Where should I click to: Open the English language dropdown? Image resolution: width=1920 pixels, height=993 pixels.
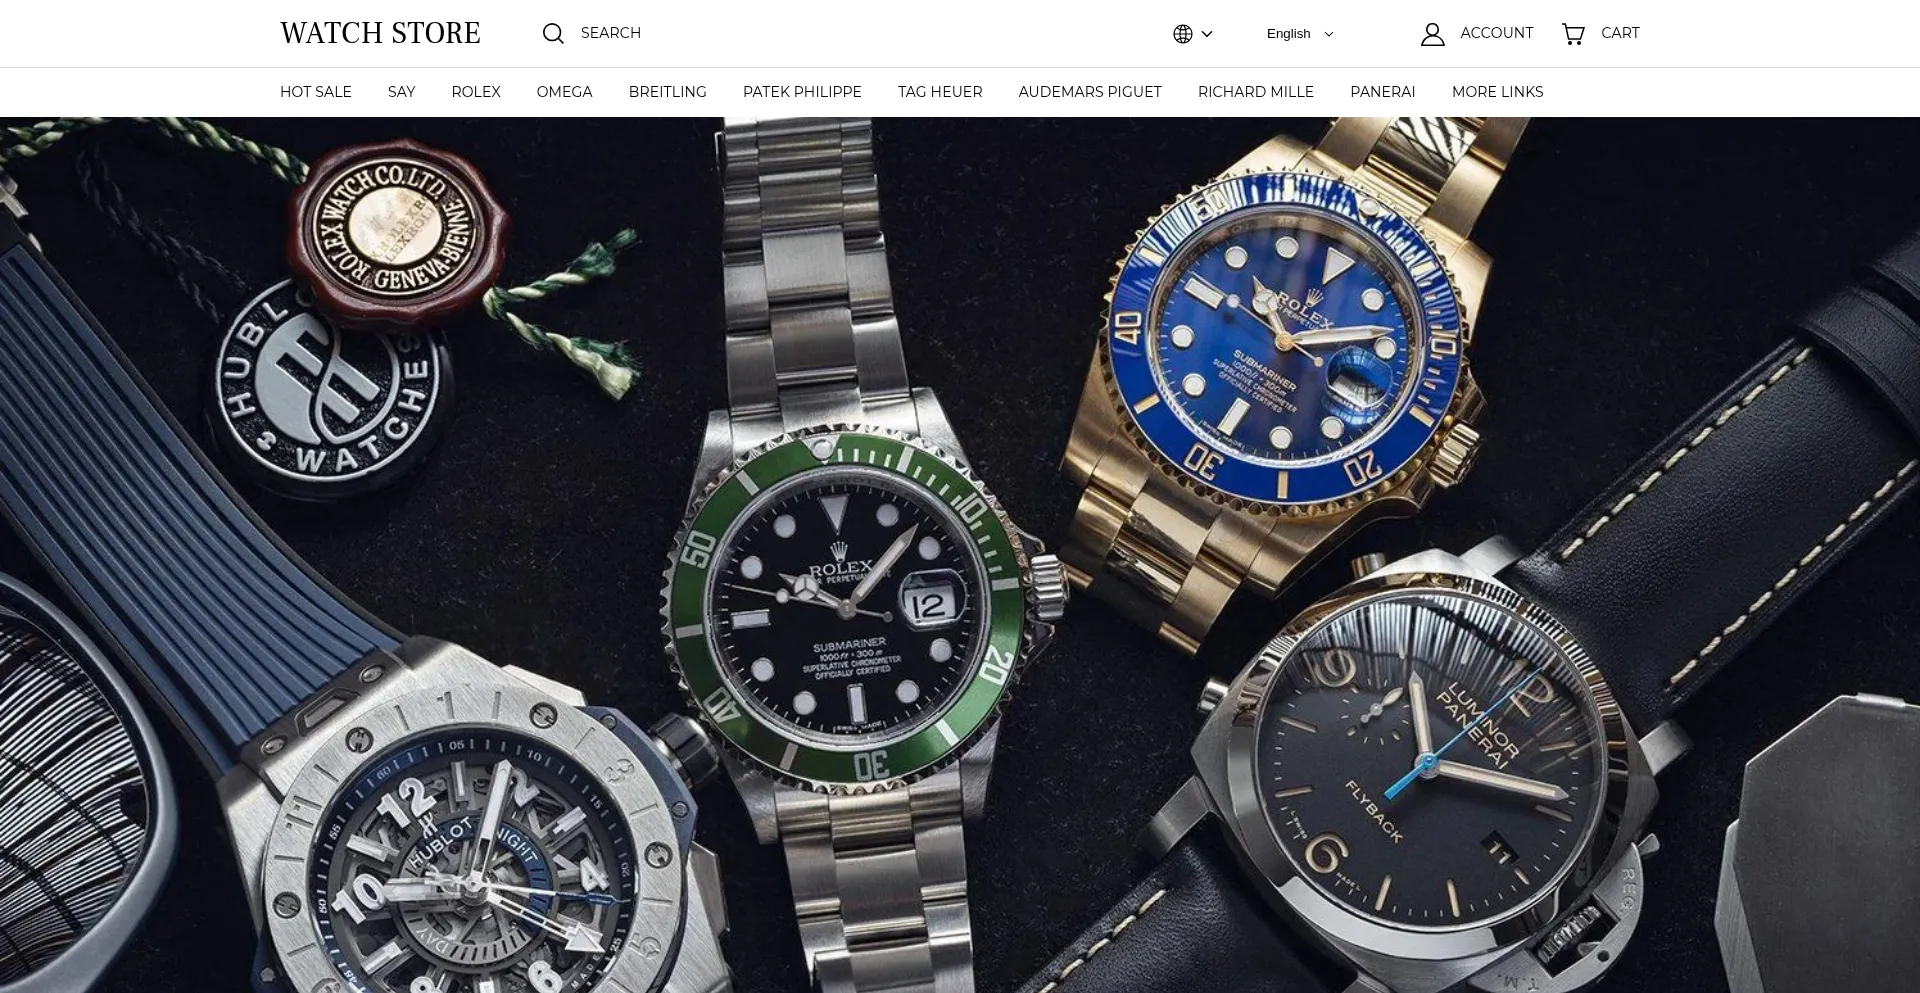pyautogui.click(x=1300, y=34)
